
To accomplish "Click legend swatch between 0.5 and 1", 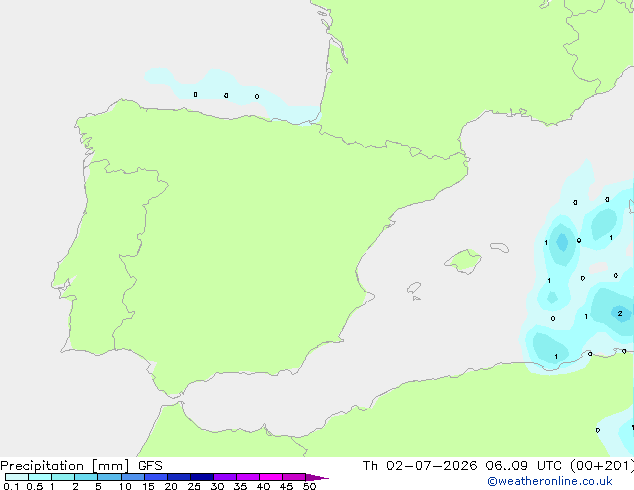I will click(40, 477).
